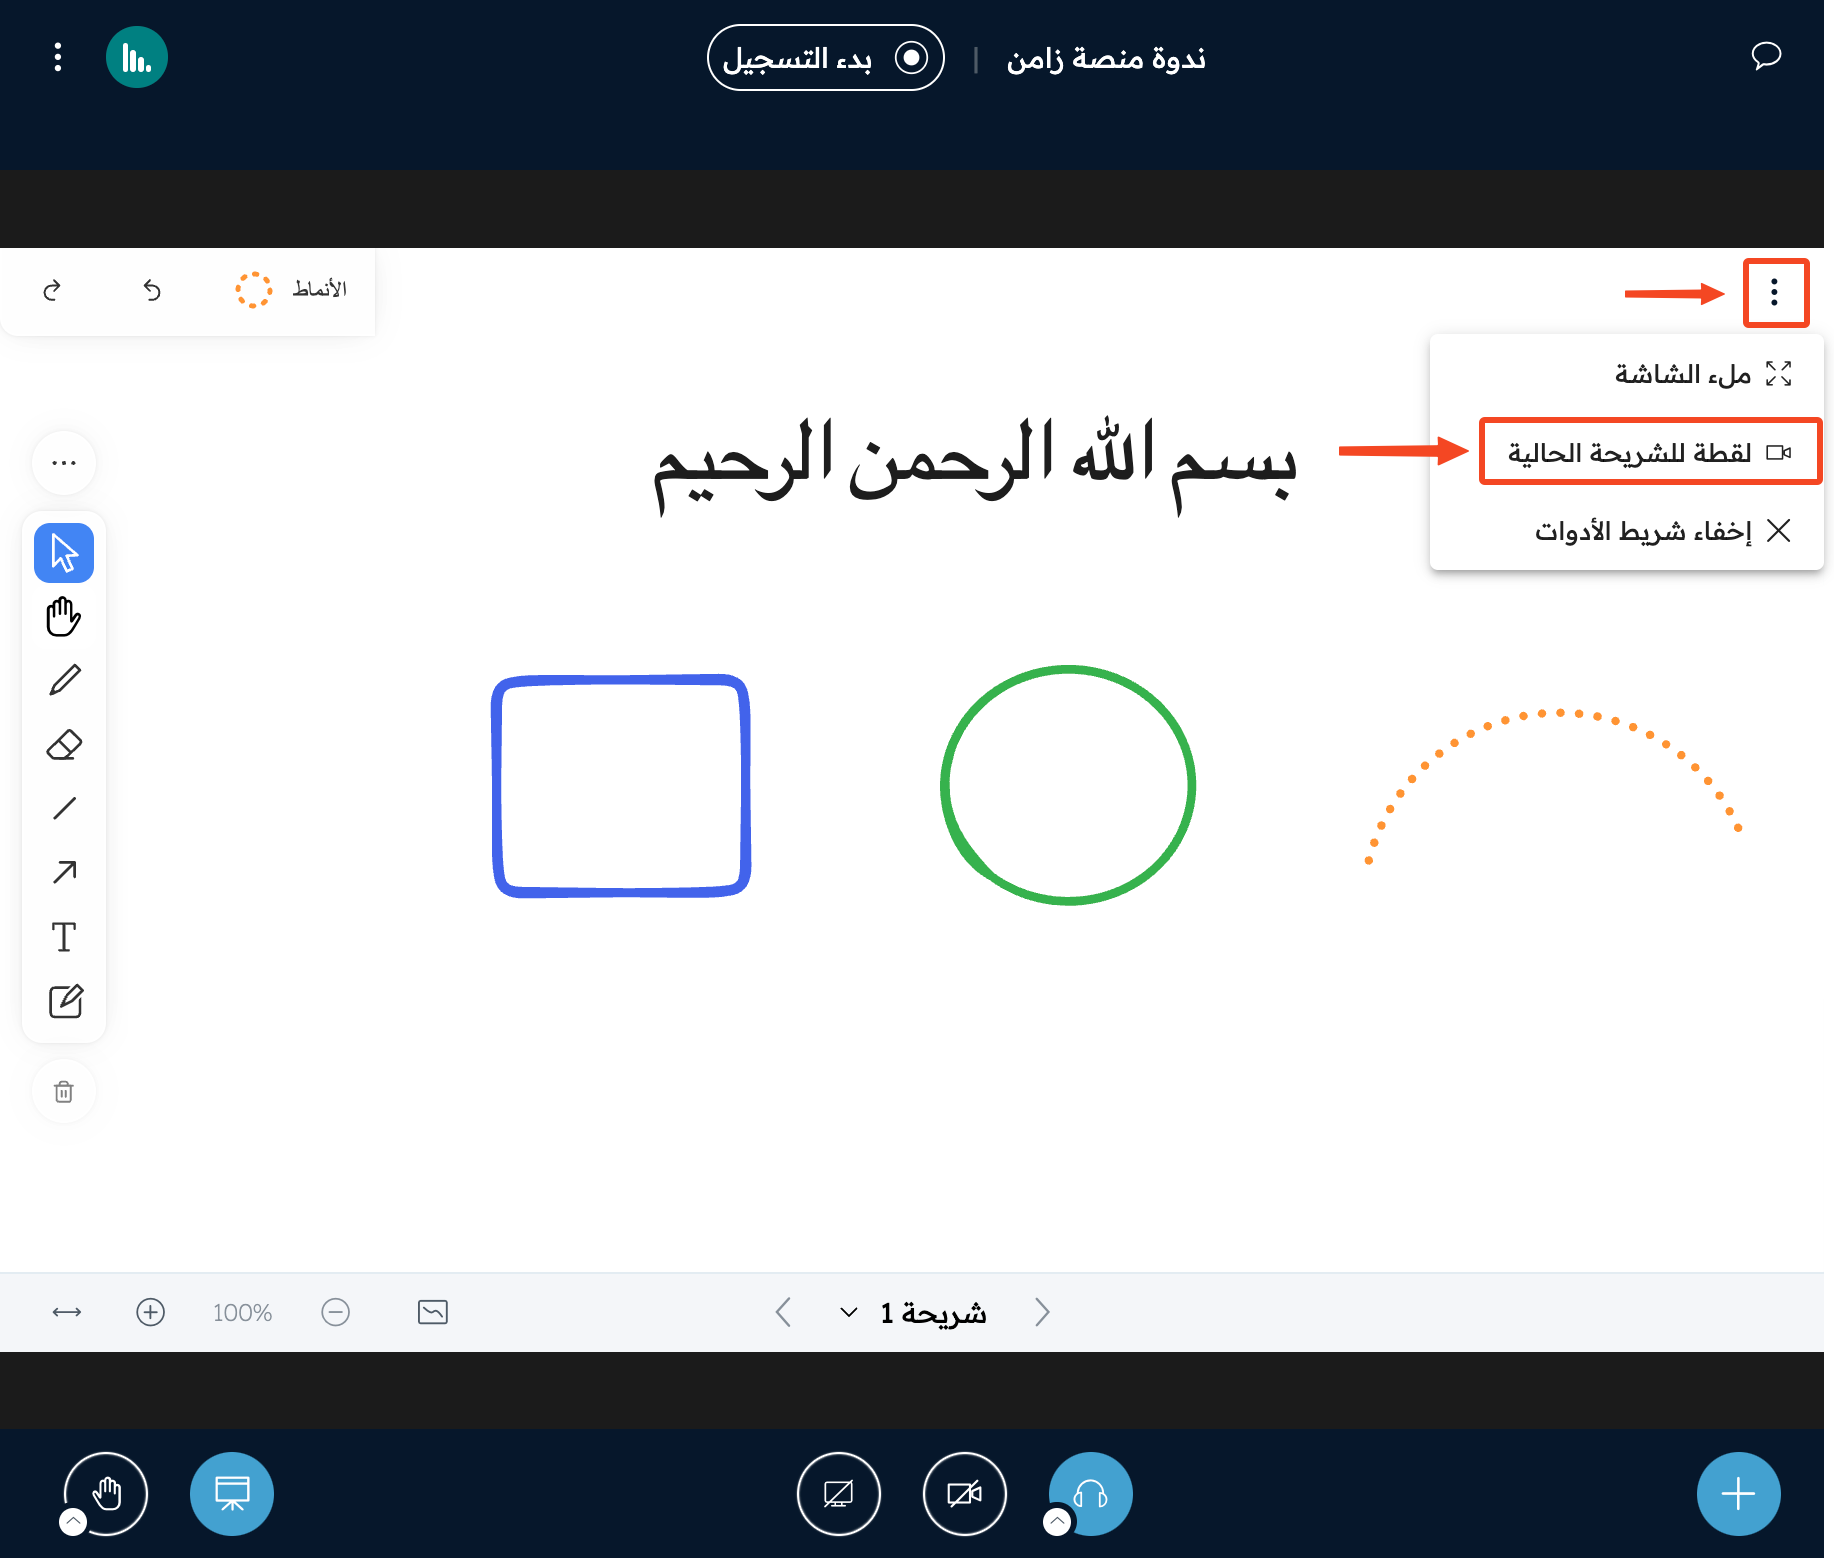Select لقطة للشريحة الحالية menu item
The width and height of the screenshot is (1834, 1558).
[x=1650, y=453]
